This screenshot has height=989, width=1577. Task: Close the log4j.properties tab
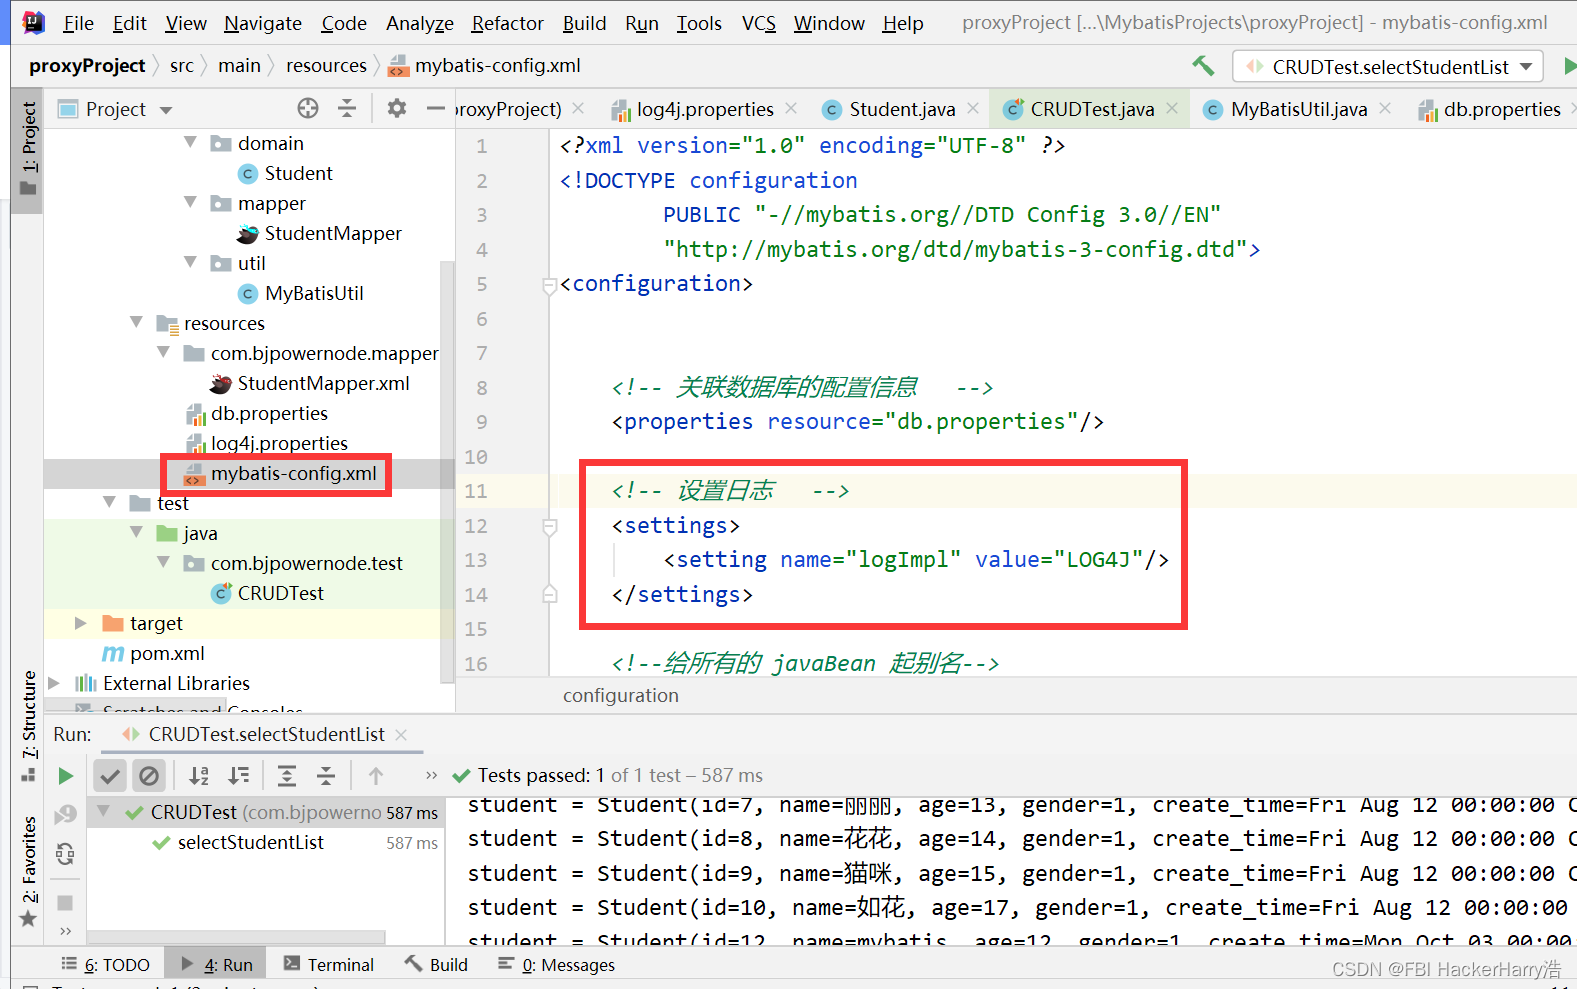[x=791, y=108]
